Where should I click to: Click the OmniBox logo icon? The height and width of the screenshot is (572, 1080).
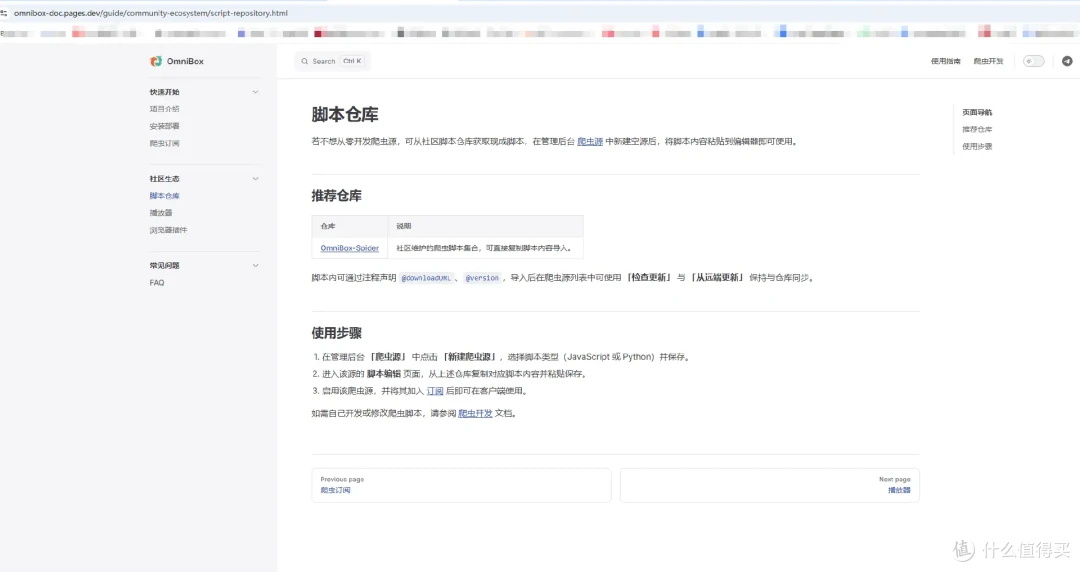[156, 61]
